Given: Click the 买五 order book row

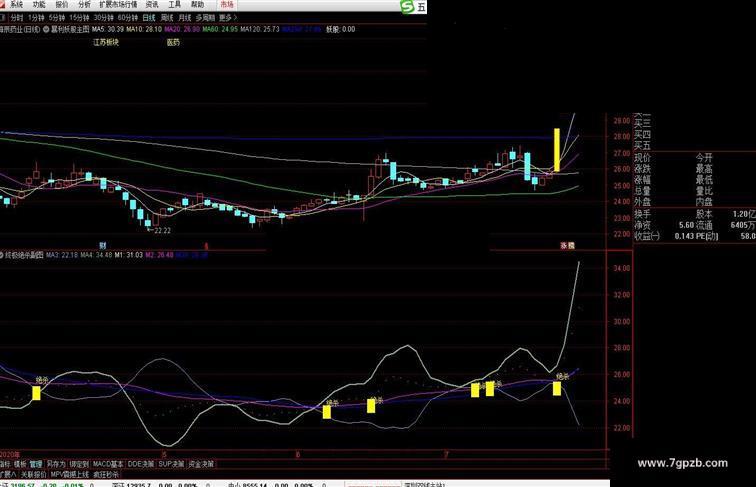Looking at the screenshot, I should (x=642, y=146).
